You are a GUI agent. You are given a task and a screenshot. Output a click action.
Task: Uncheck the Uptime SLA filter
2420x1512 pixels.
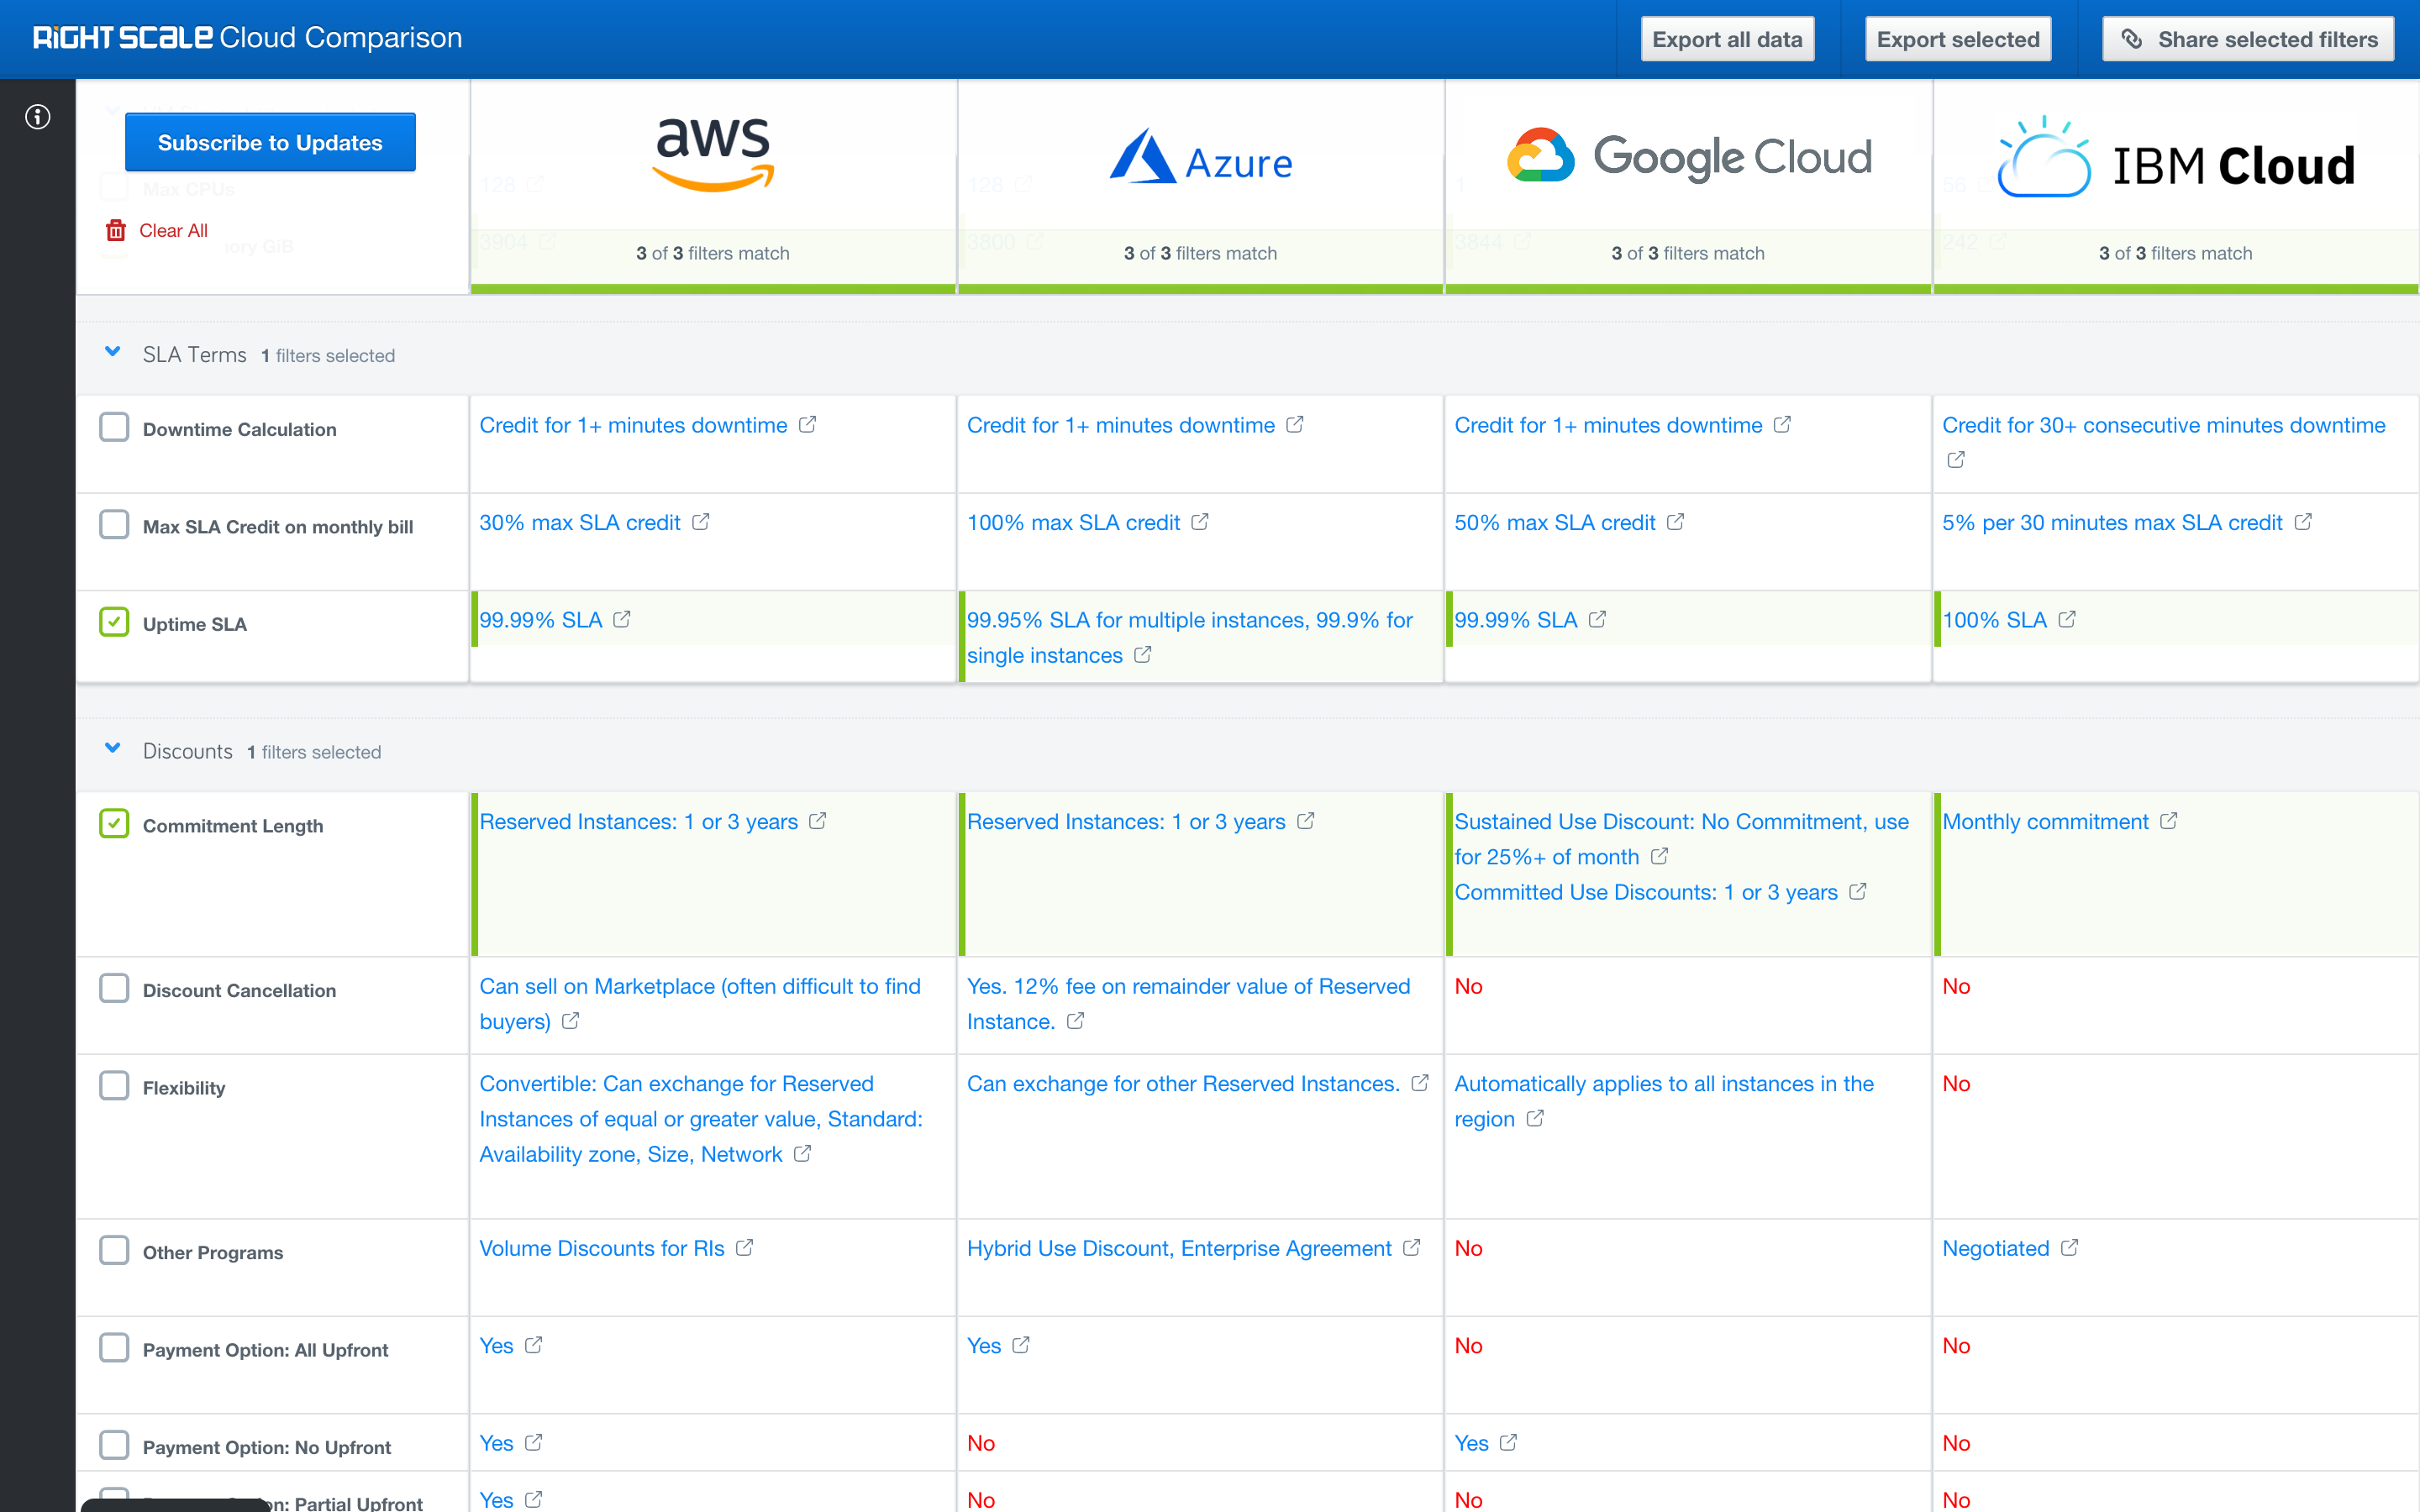(x=114, y=622)
